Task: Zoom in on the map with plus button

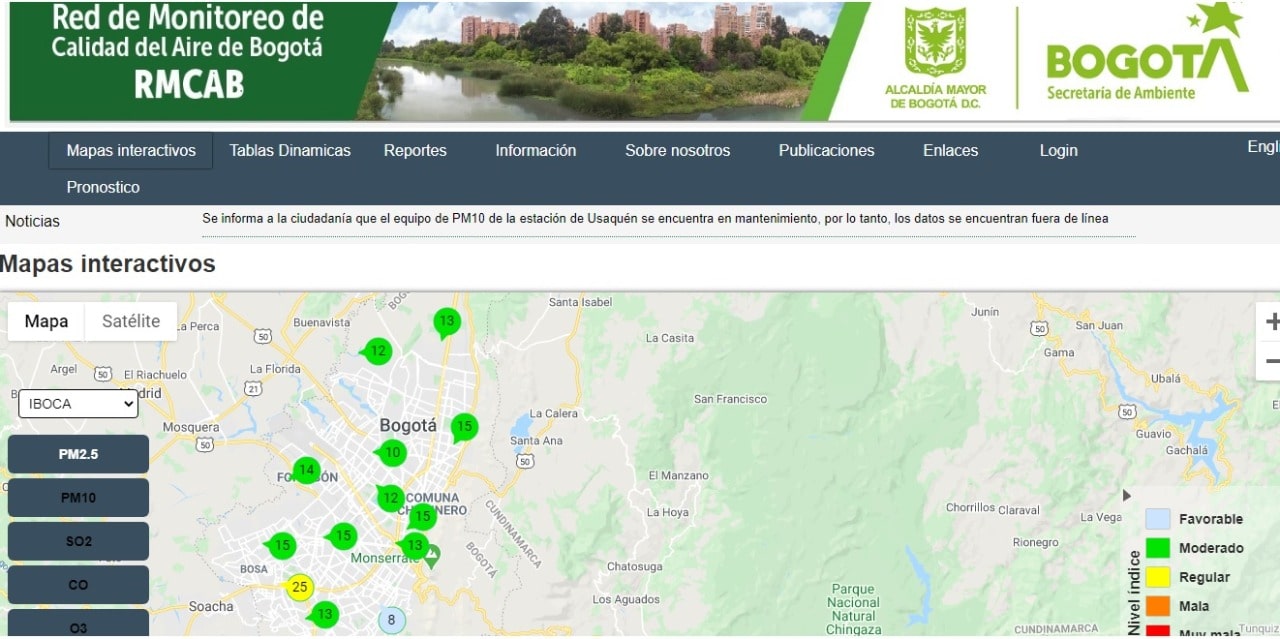Action: tap(1271, 322)
